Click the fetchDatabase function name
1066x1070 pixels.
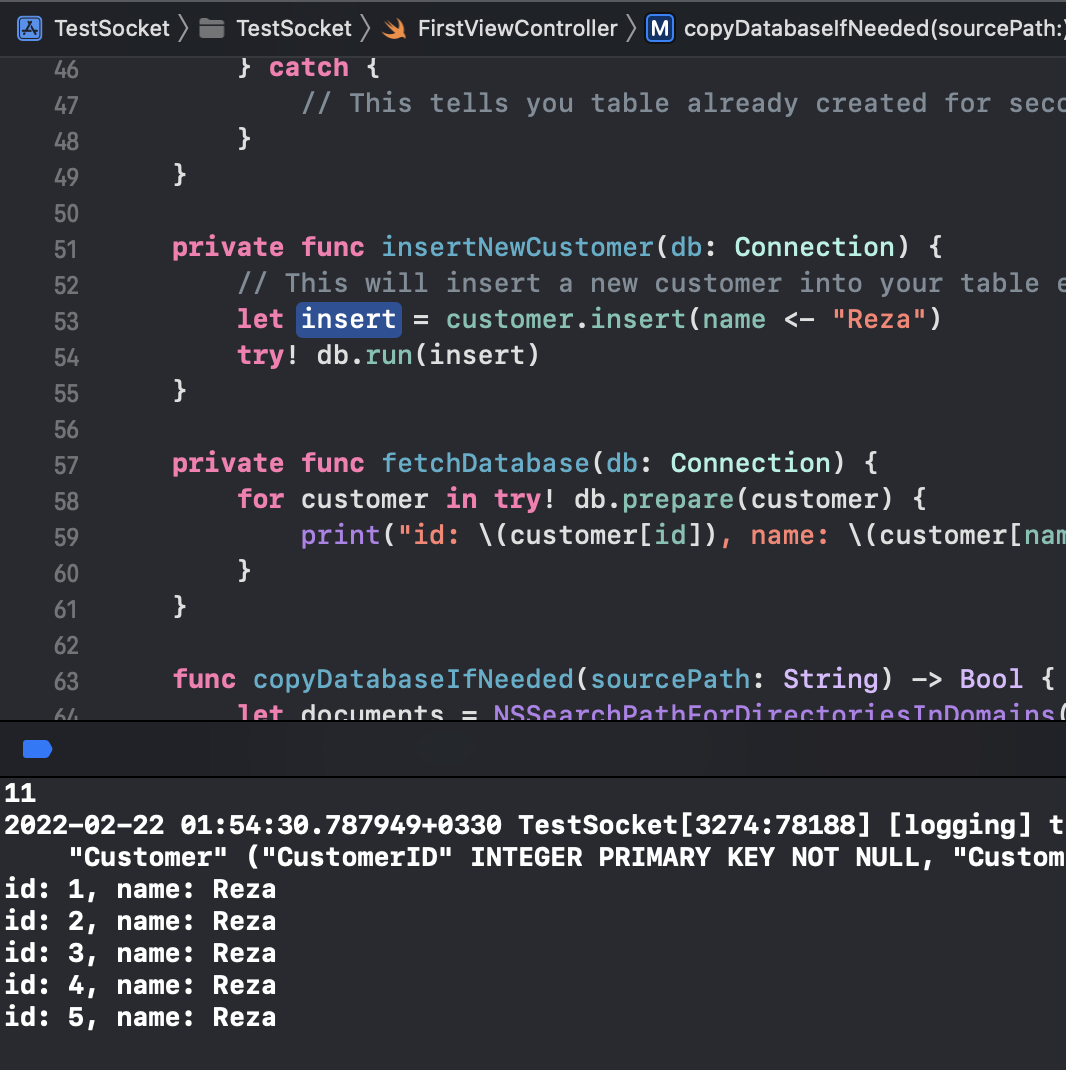485,463
